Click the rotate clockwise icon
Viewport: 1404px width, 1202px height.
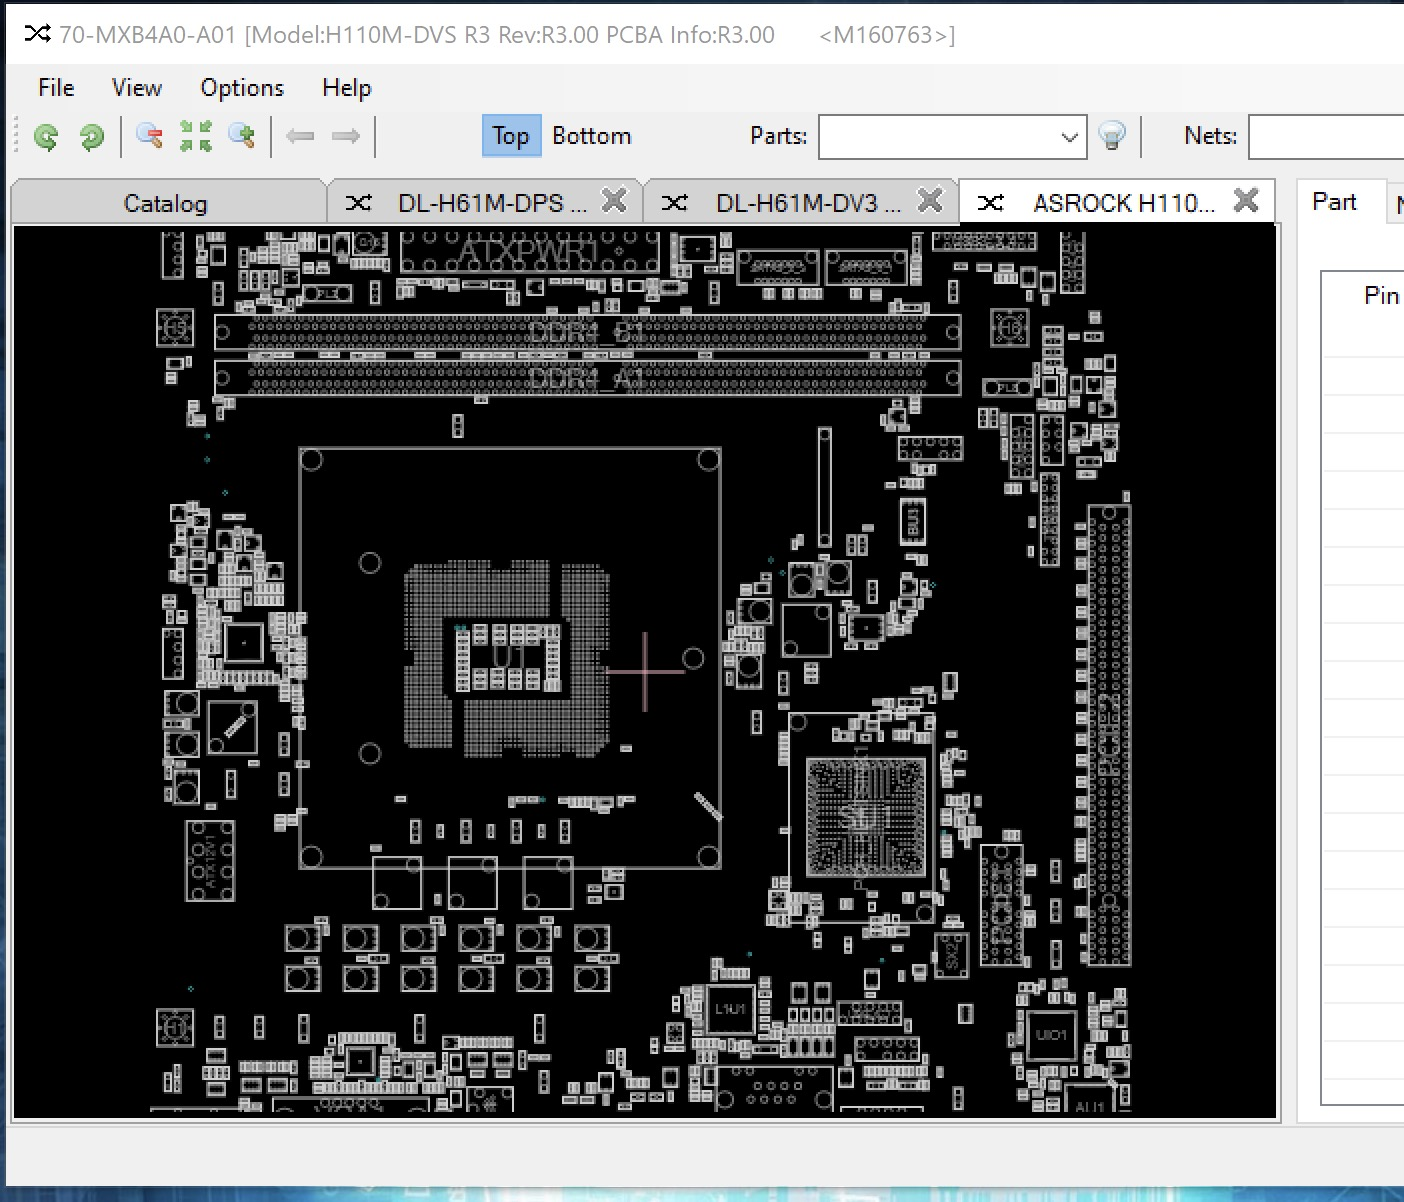click(x=91, y=137)
